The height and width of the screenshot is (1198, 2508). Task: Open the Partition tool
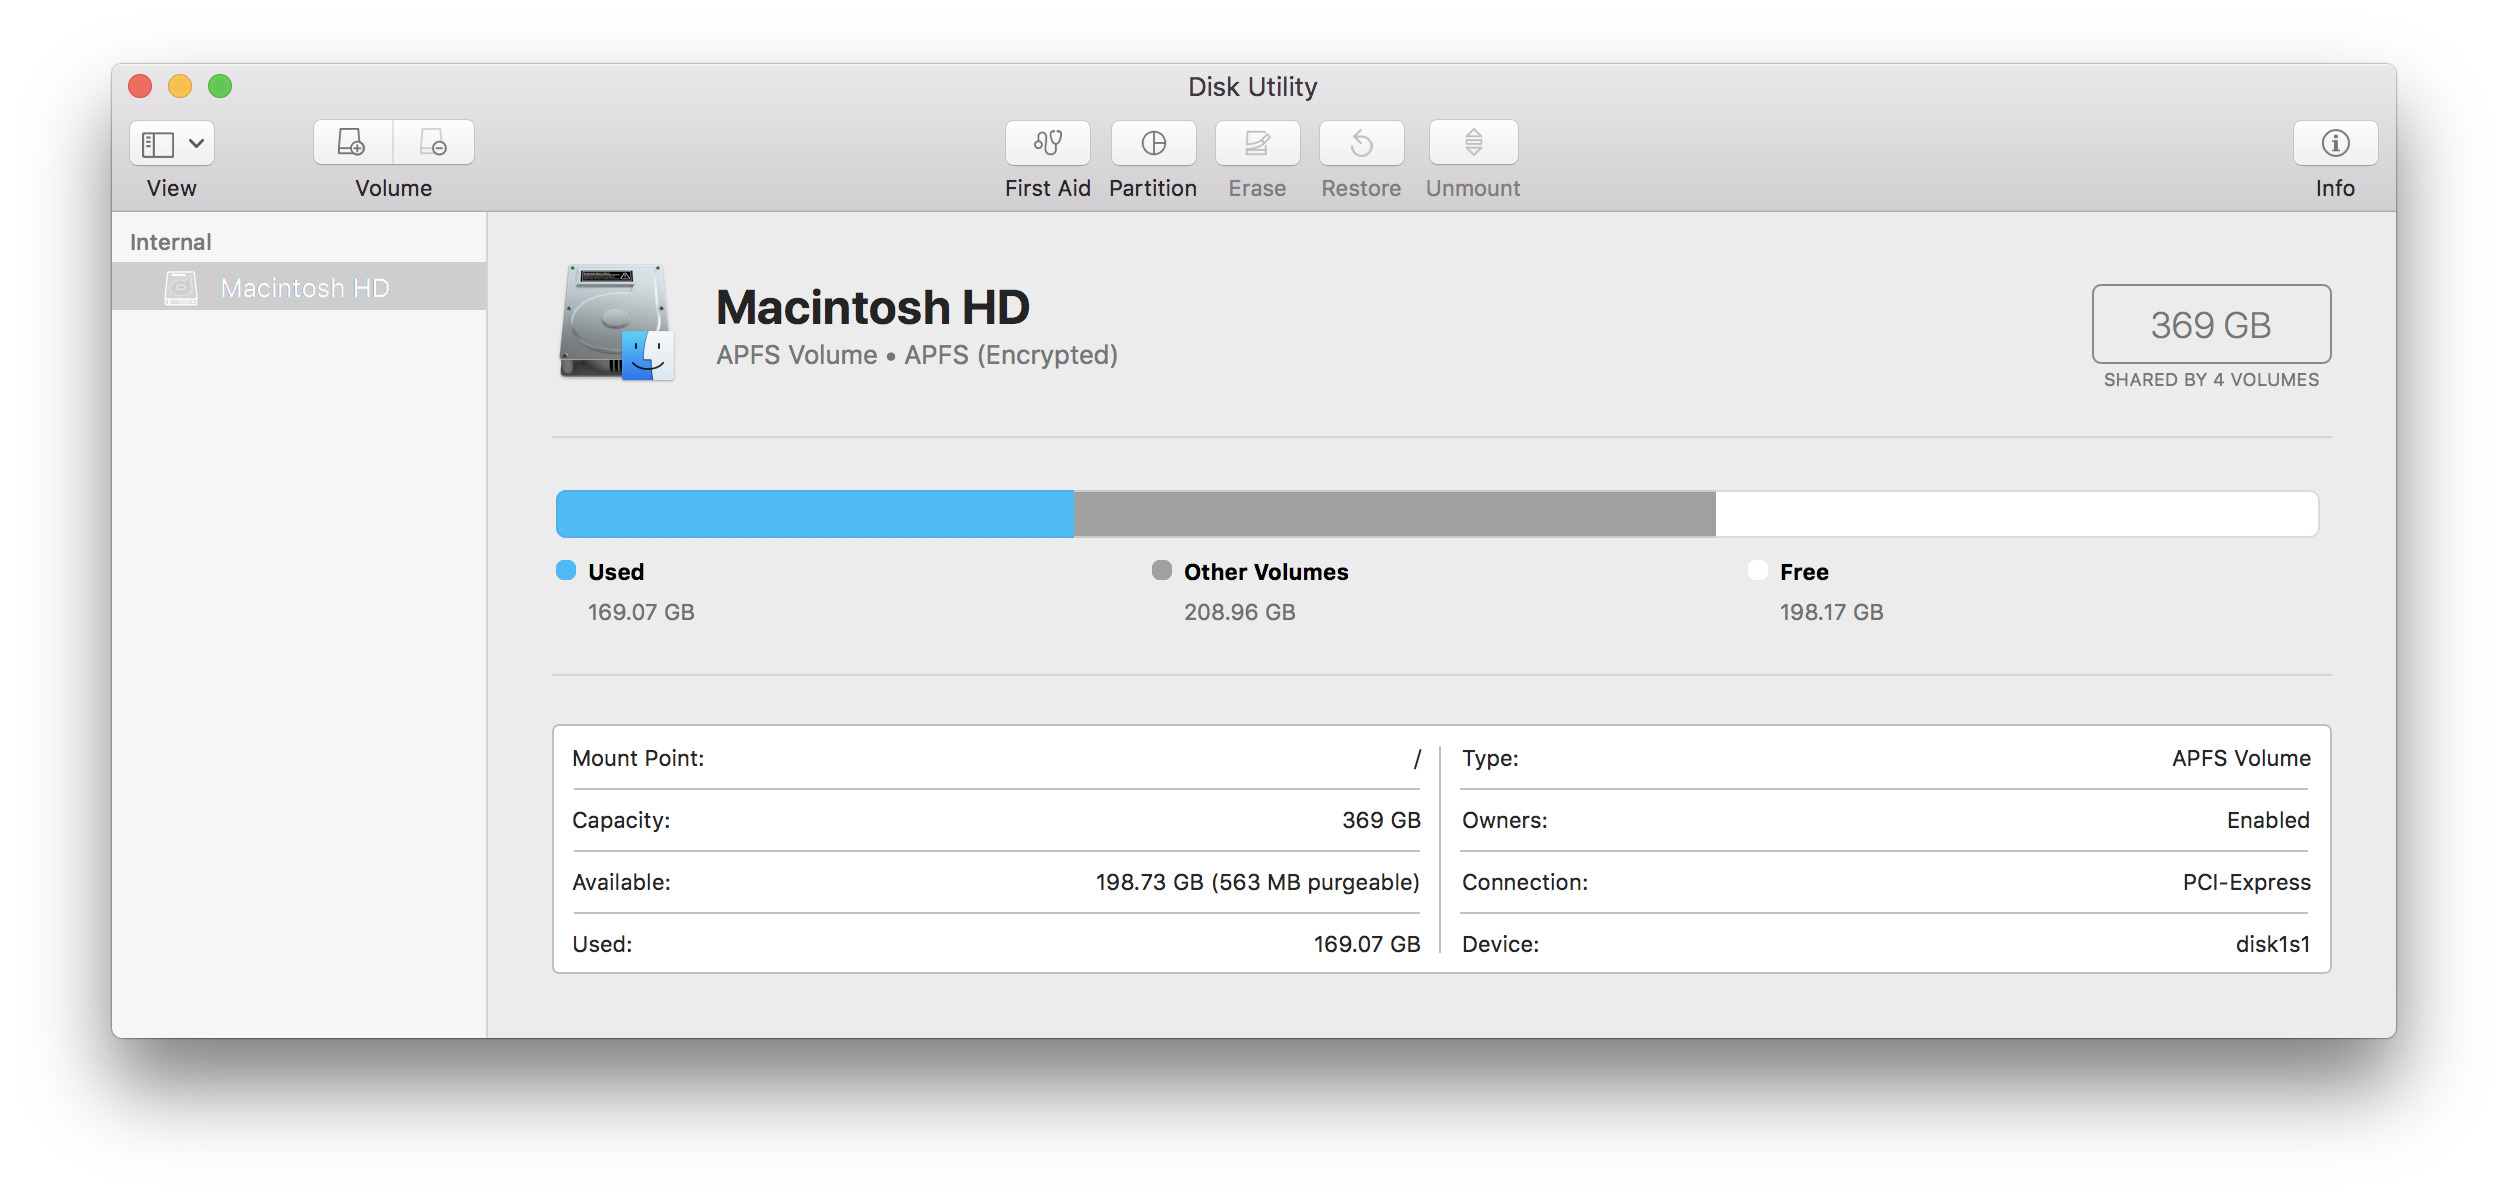coord(1153,143)
